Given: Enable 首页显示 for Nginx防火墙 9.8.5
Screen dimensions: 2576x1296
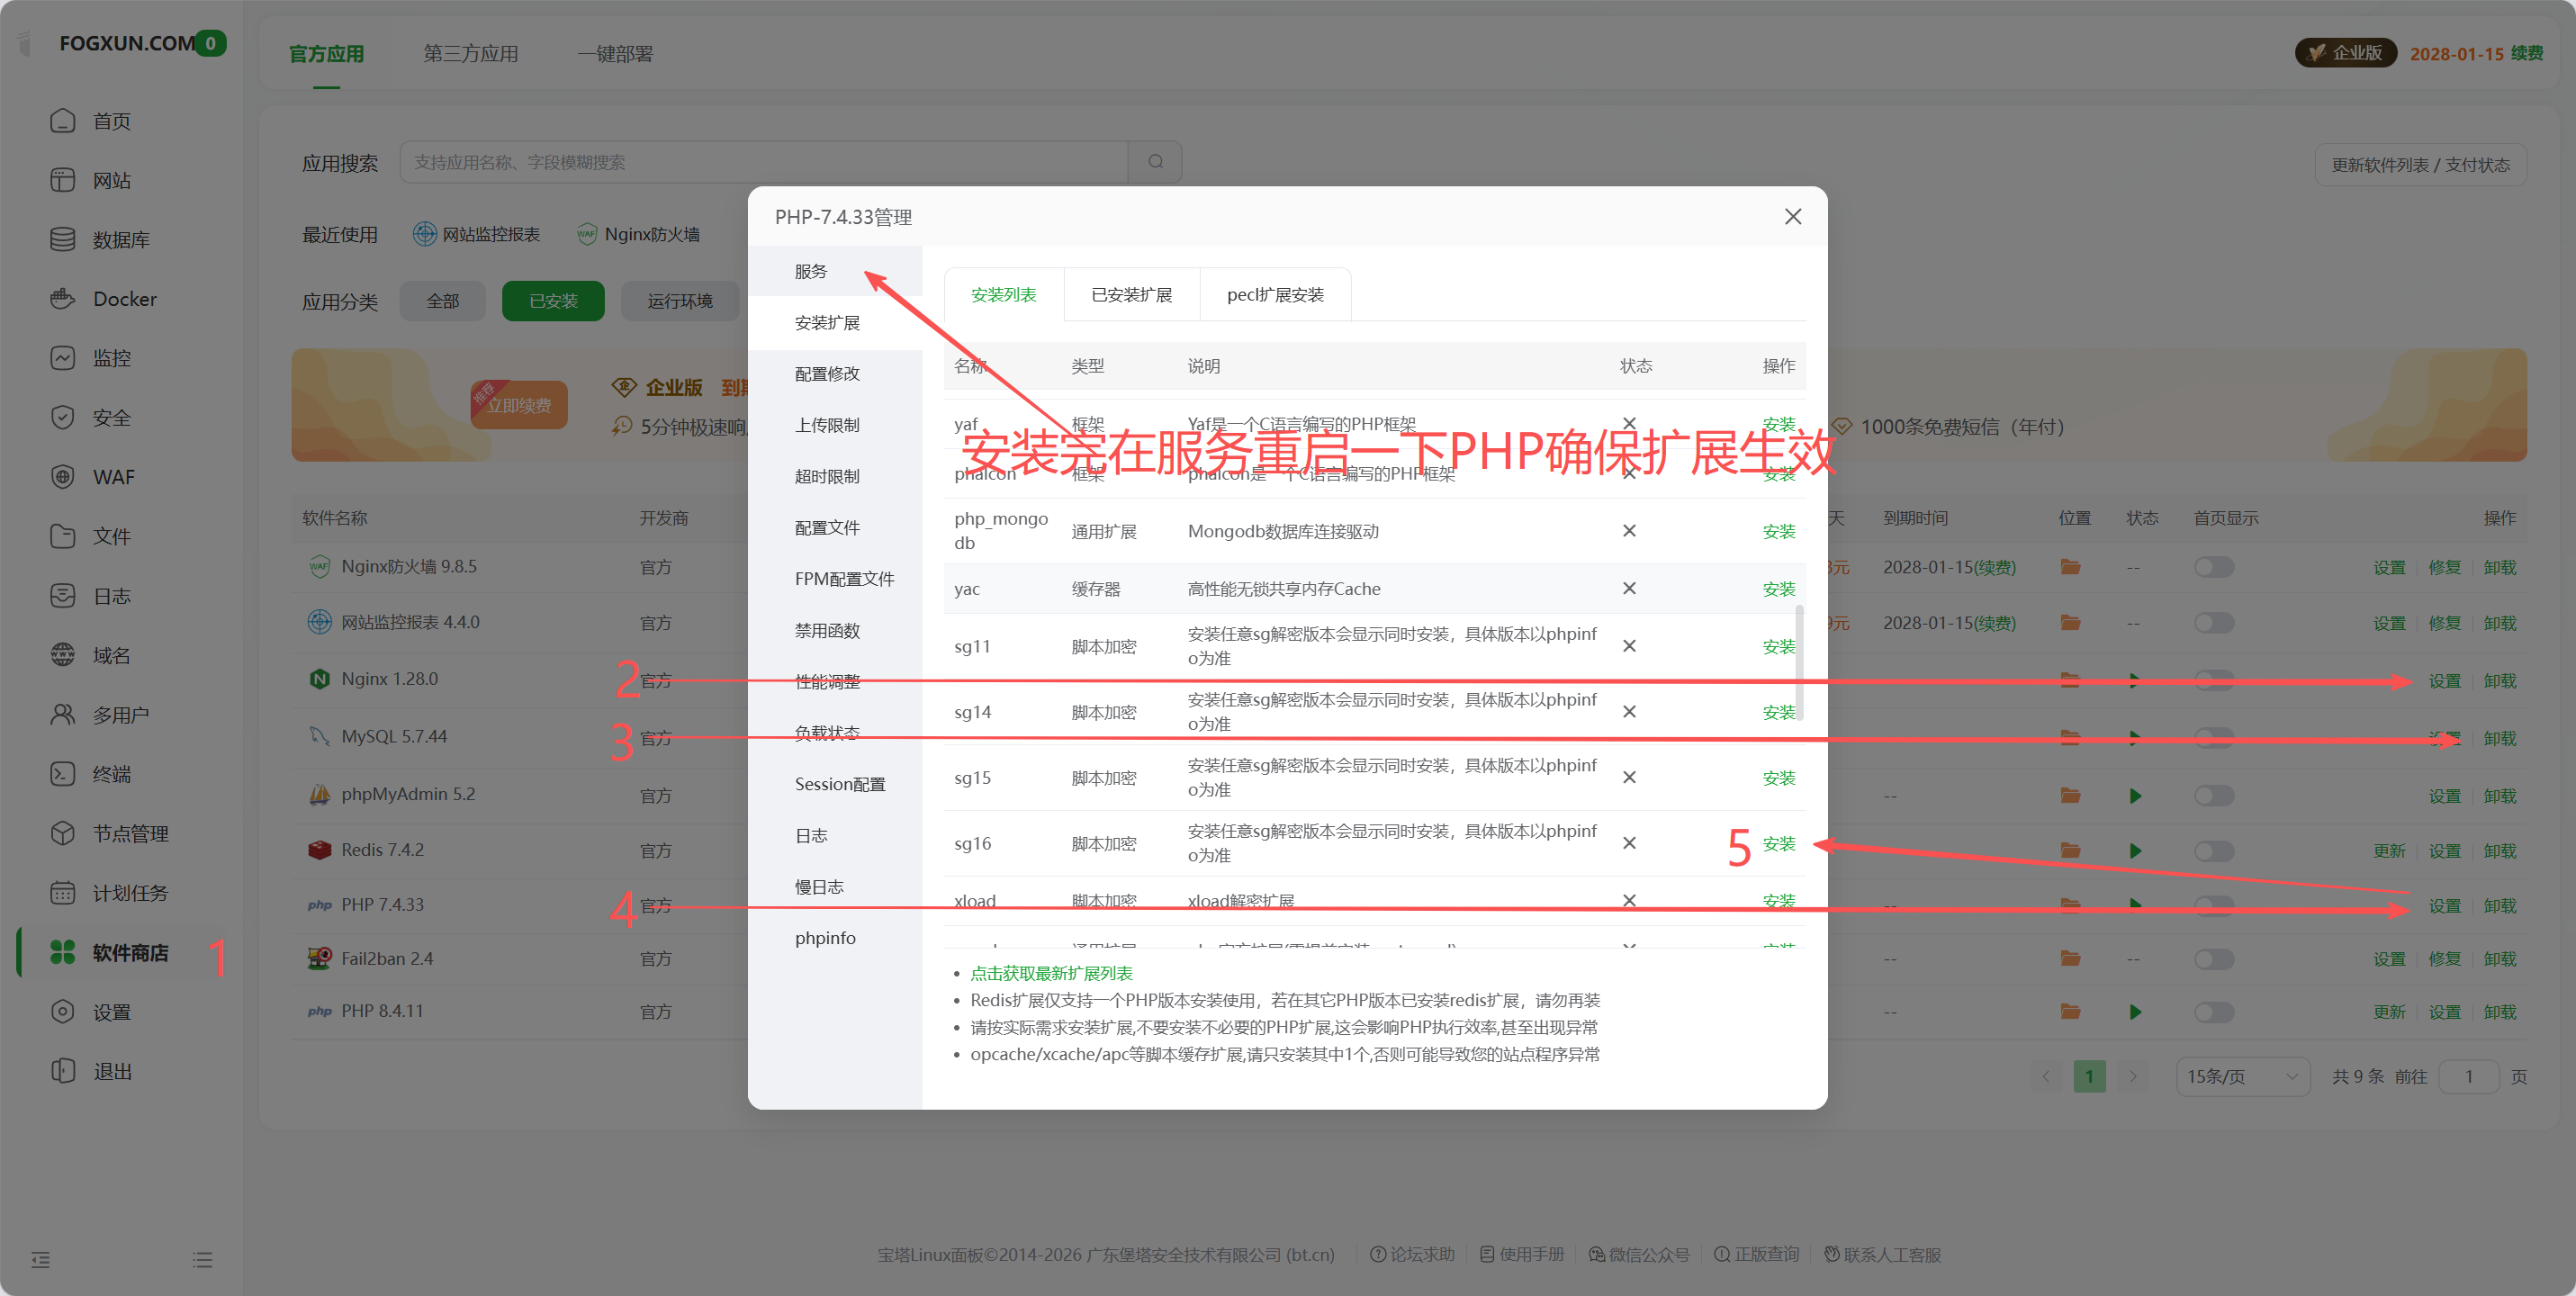Looking at the screenshot, I should (x=2214, y=567).
